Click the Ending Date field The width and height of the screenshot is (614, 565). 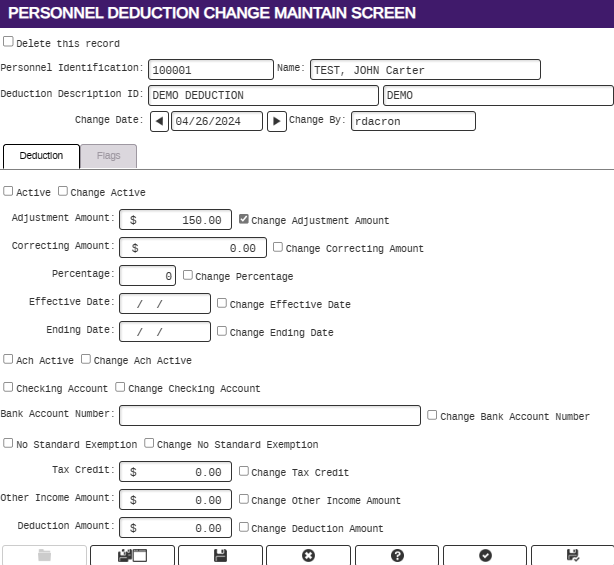click(165, 332)
